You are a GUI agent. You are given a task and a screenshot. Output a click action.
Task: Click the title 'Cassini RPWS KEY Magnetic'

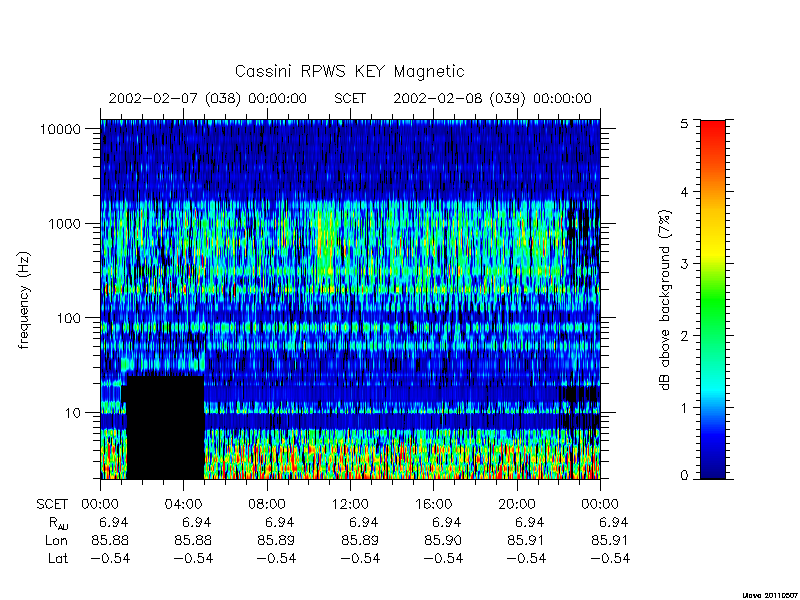point(349,71)
